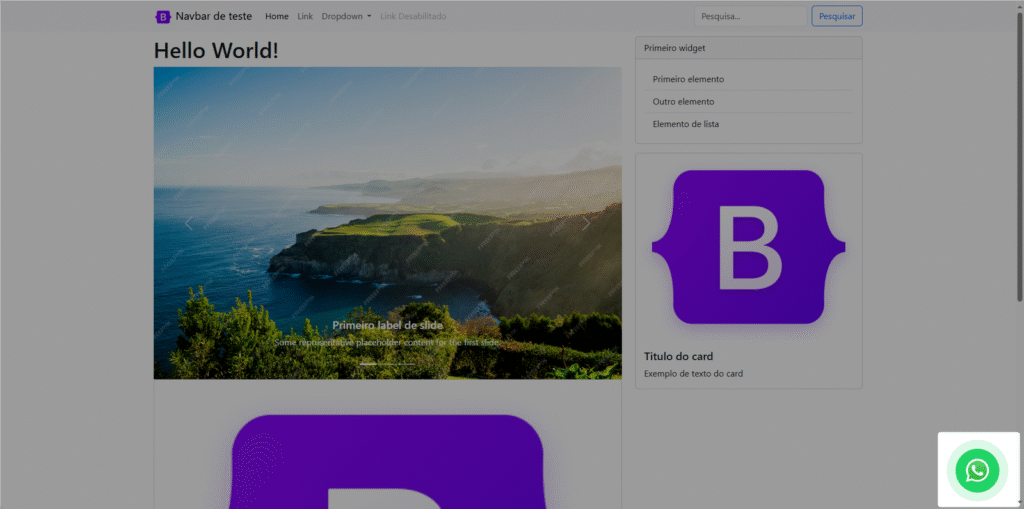This screenshot has height=509, width=1024.
Task: Click the 'Link Desabilitado' nav item
Action: [413, 16]
